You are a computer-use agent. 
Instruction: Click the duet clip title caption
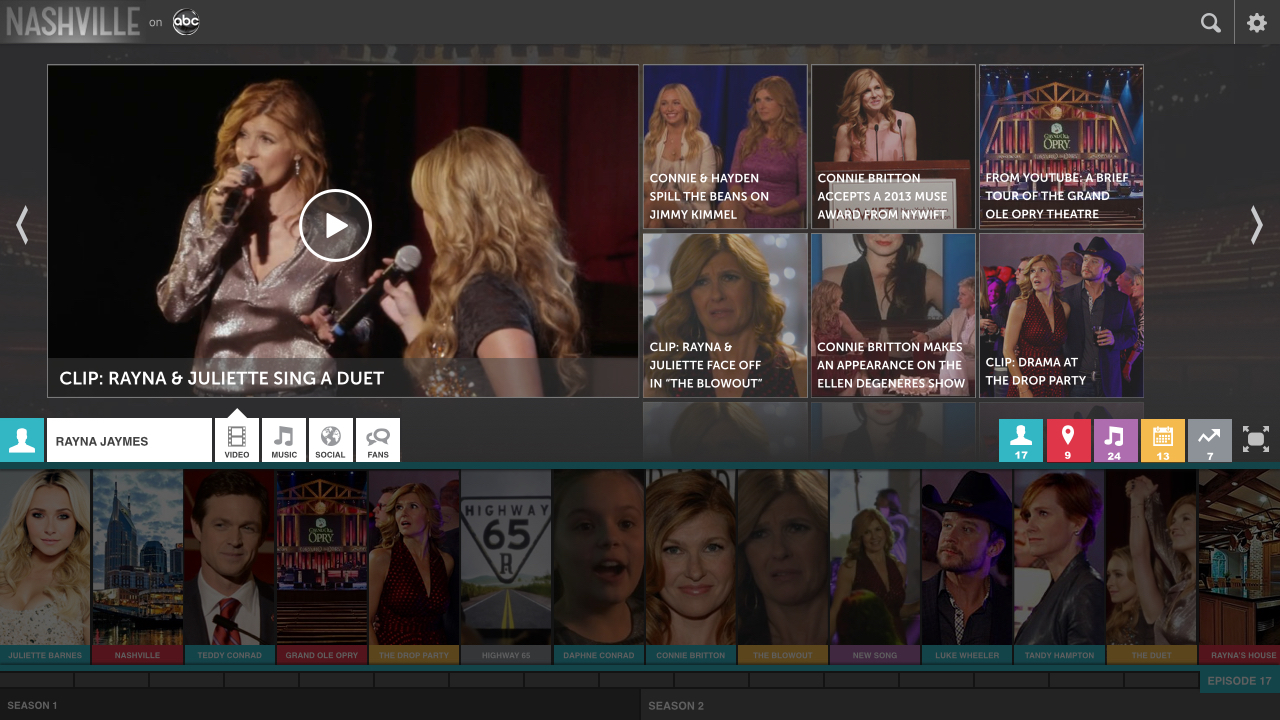click(222, 378)
